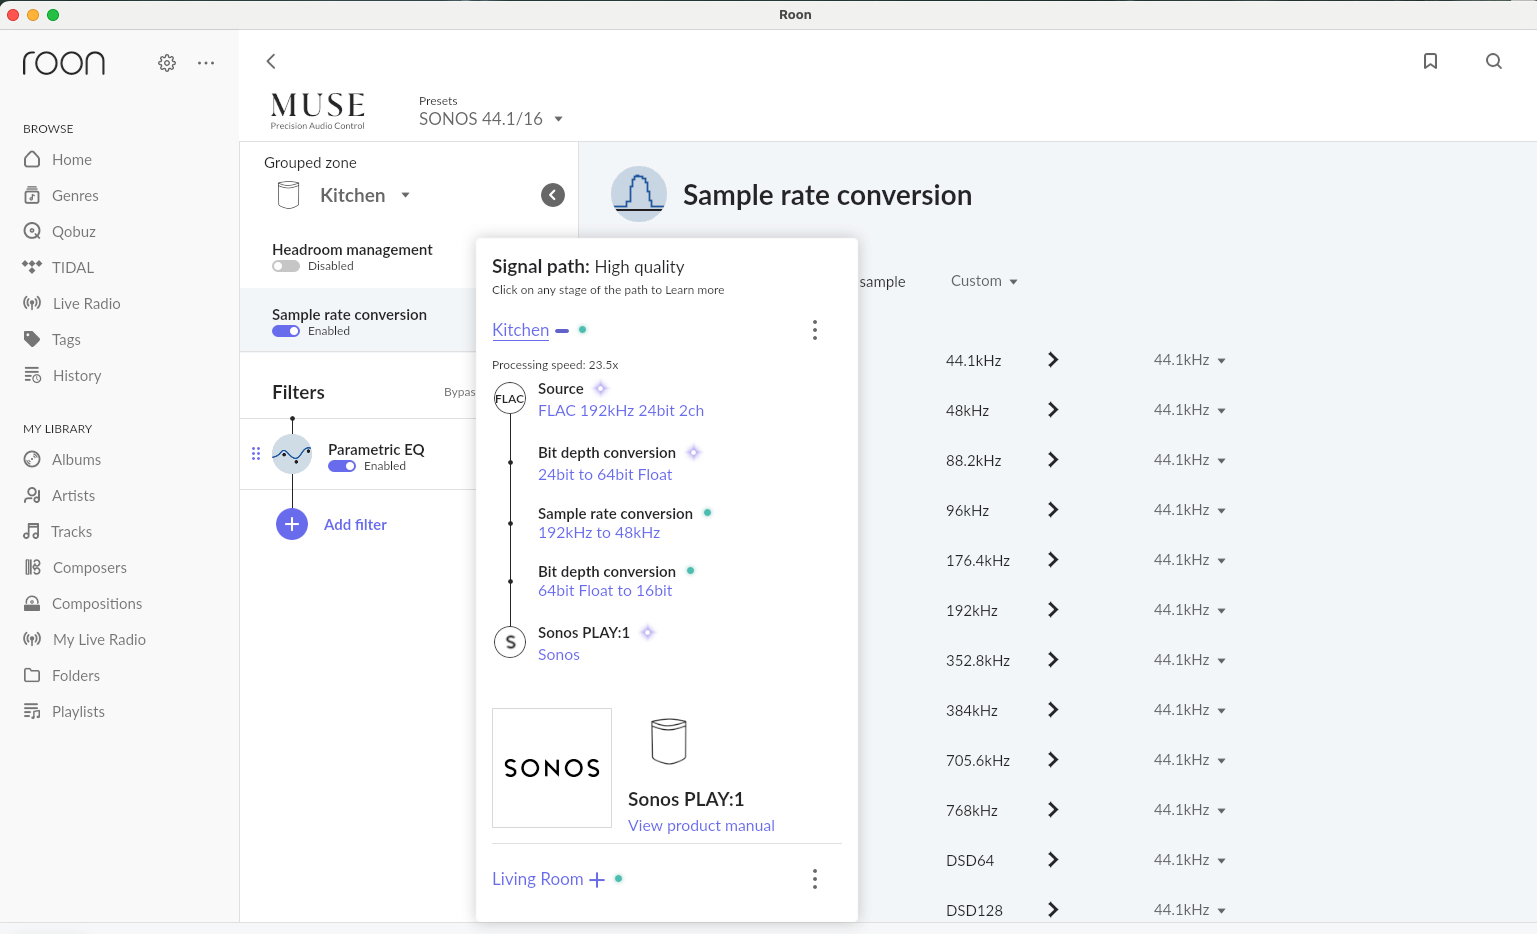Open Kitchen zone three-dot options
The height and width of the screenshot is (934, 1537).
[815, 330]
